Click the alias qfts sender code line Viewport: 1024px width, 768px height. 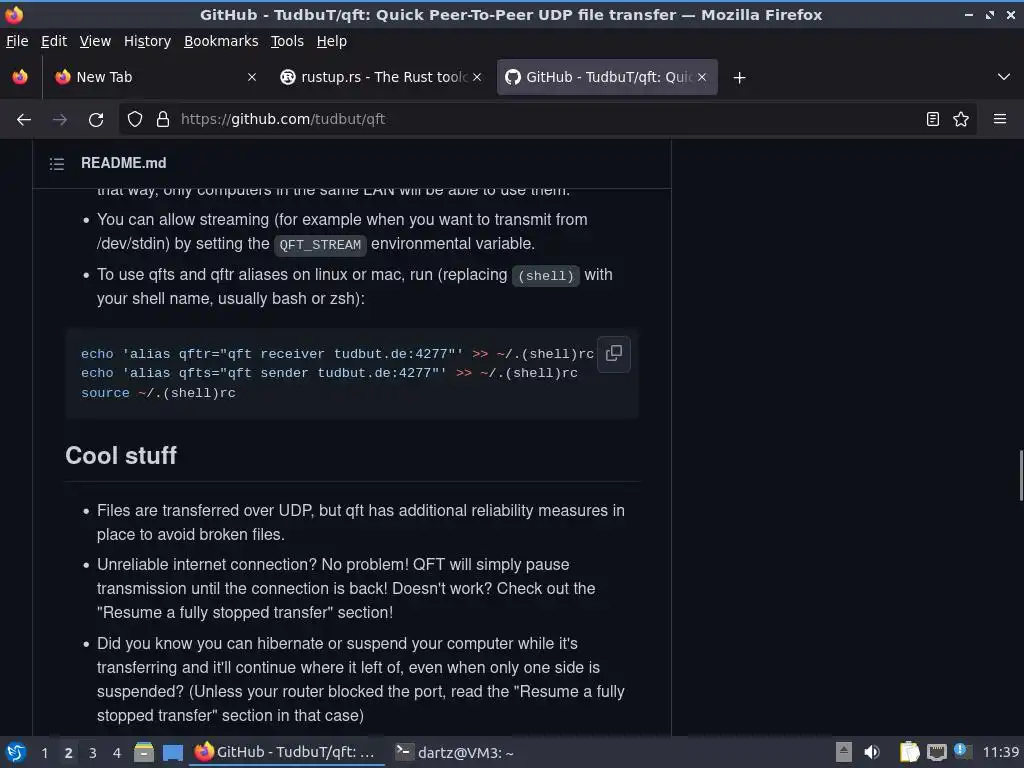pos(329,373)
